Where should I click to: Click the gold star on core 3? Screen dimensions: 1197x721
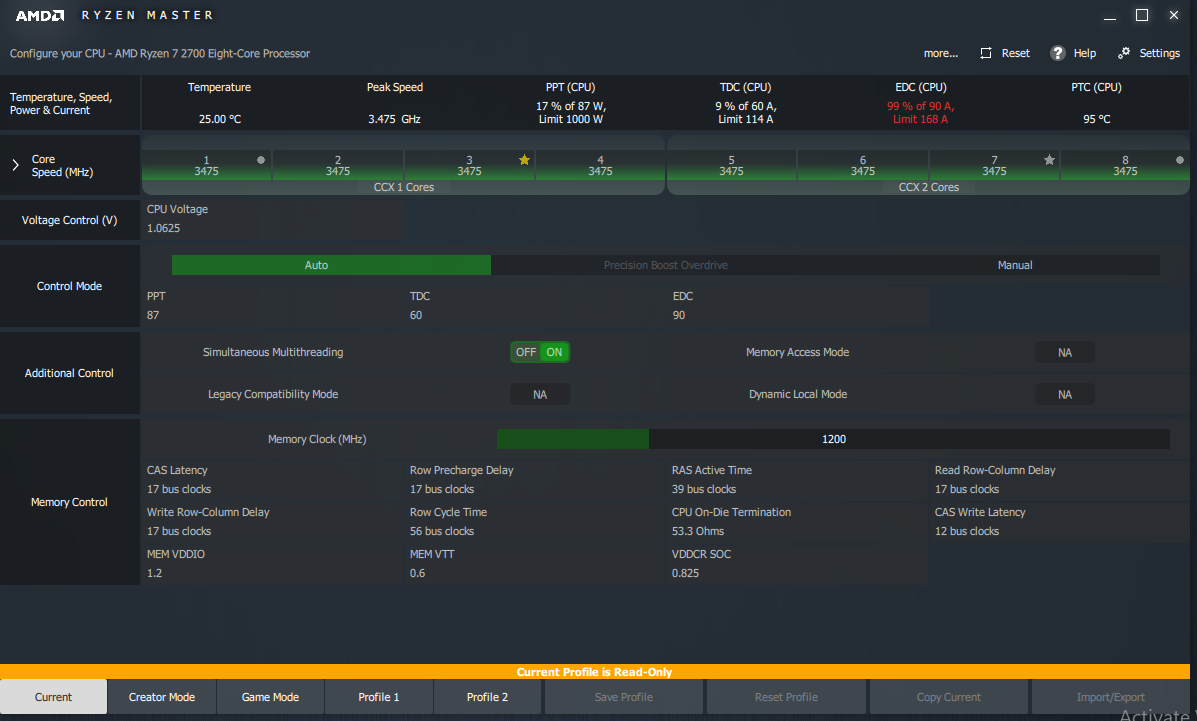(524, 160)
